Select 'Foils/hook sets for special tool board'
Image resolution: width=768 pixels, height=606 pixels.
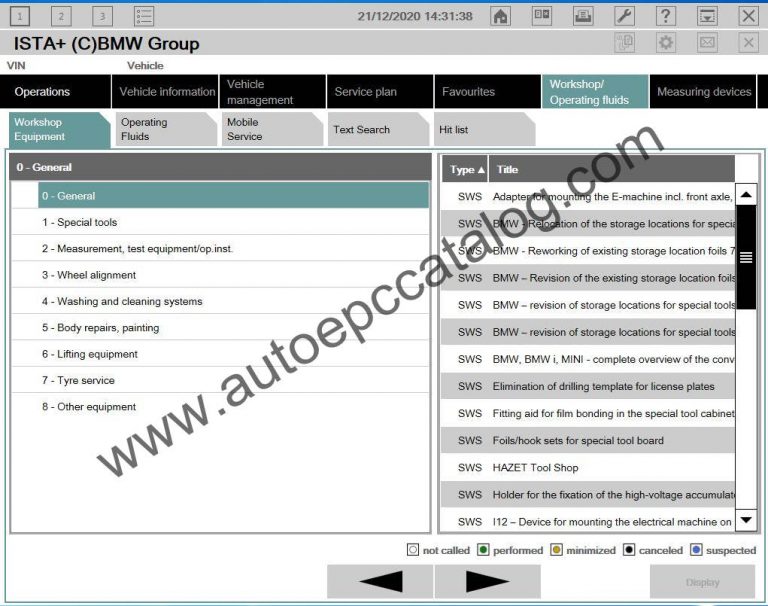coord(588,440)
